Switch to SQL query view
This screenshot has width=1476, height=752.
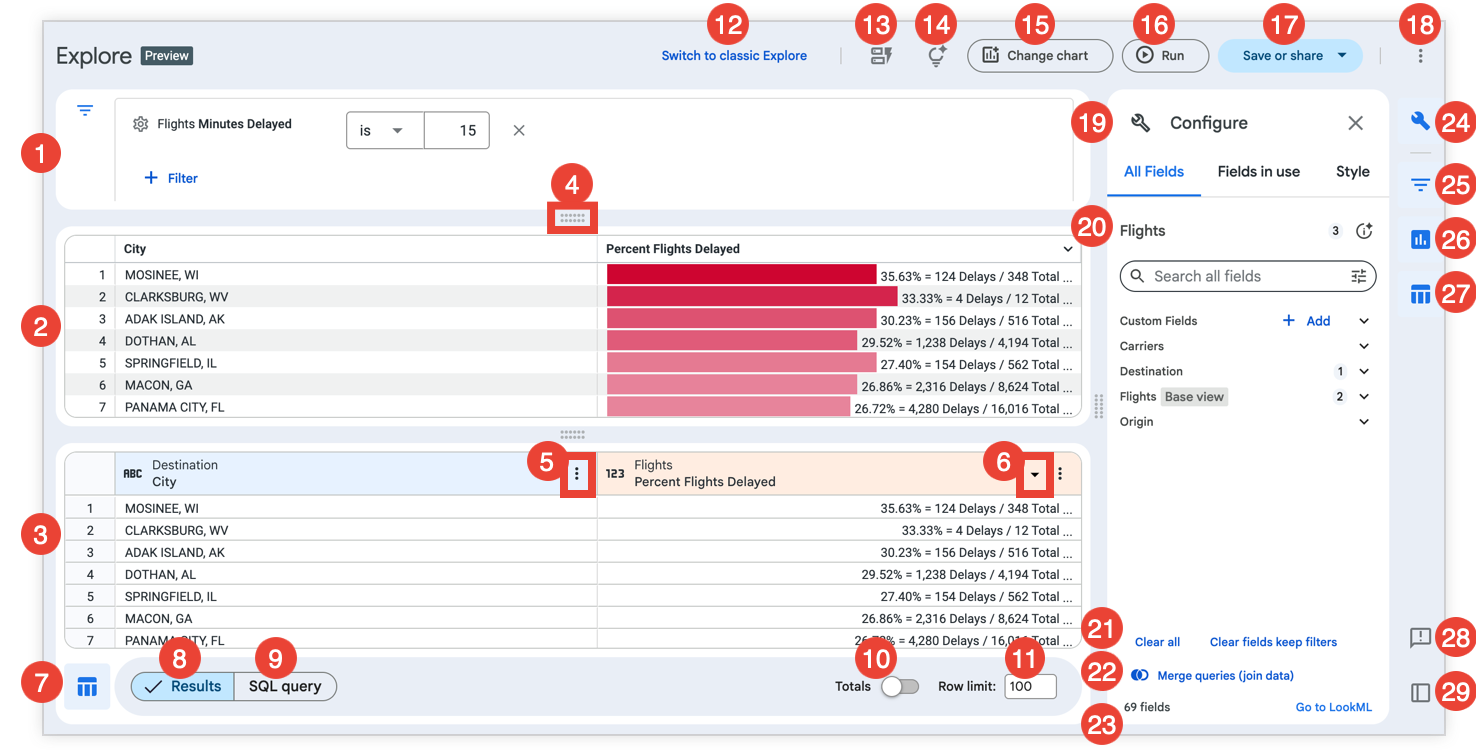pos(285,686)
